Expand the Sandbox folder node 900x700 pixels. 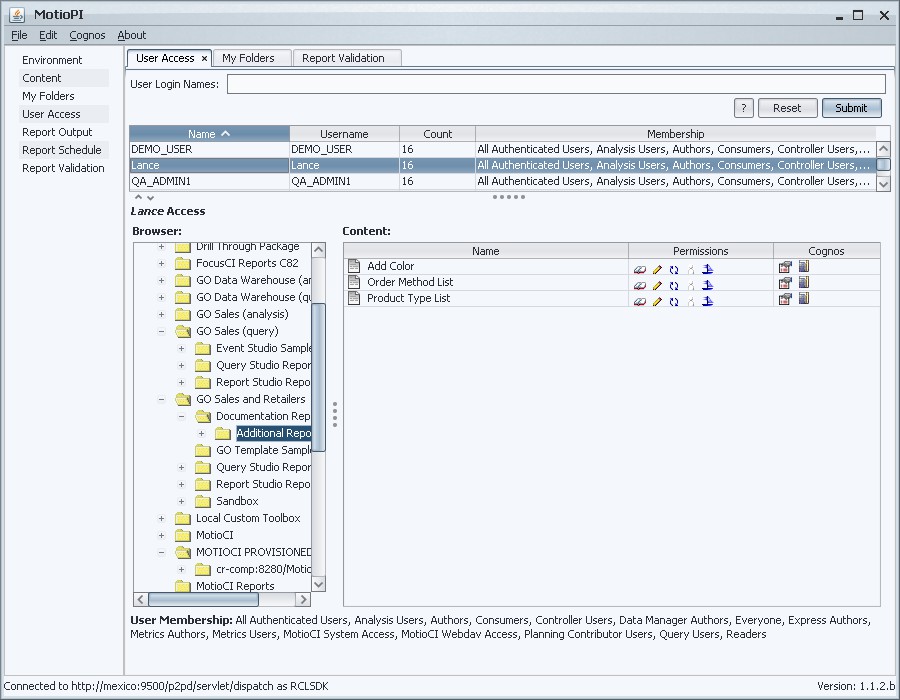(x=181, y=501)
